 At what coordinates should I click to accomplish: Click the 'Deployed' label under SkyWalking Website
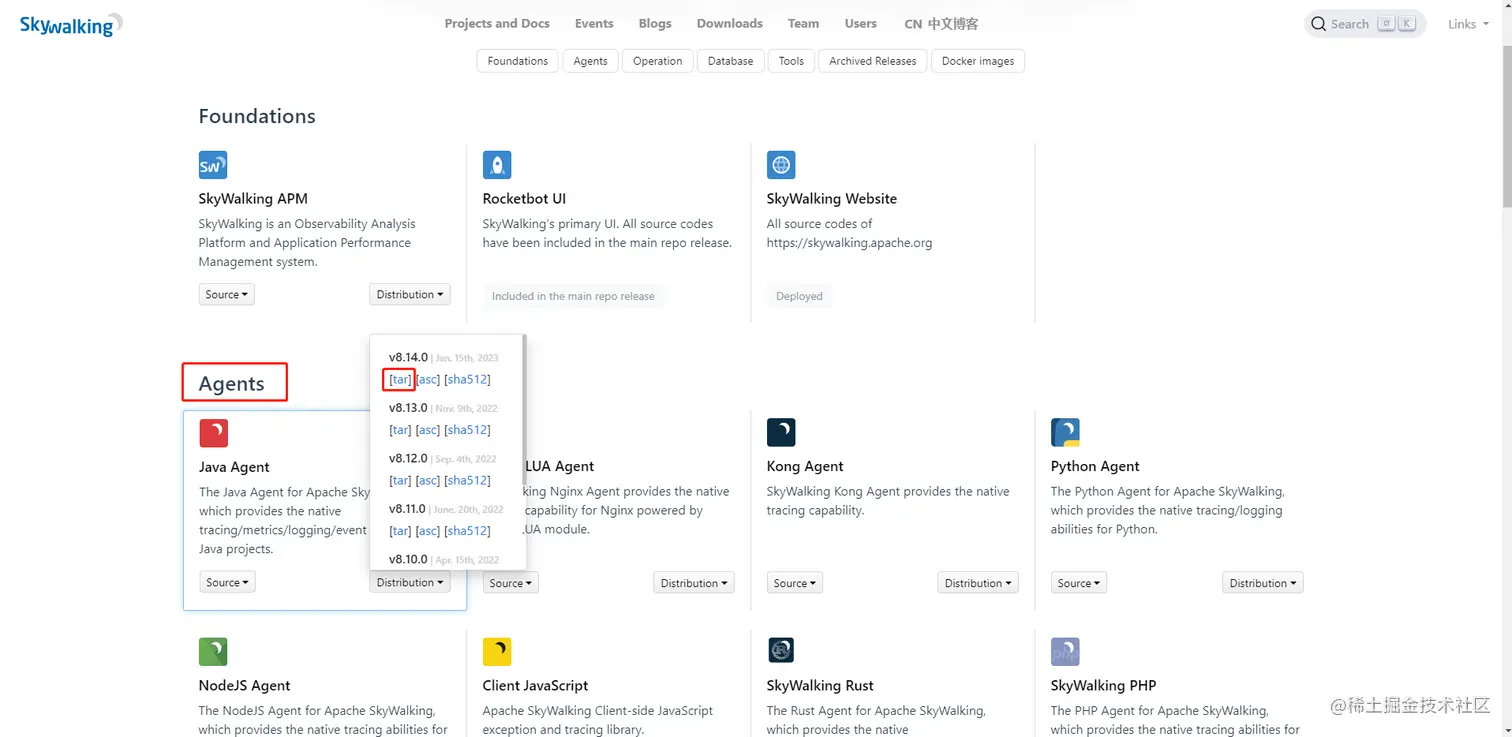pos(799,296)
